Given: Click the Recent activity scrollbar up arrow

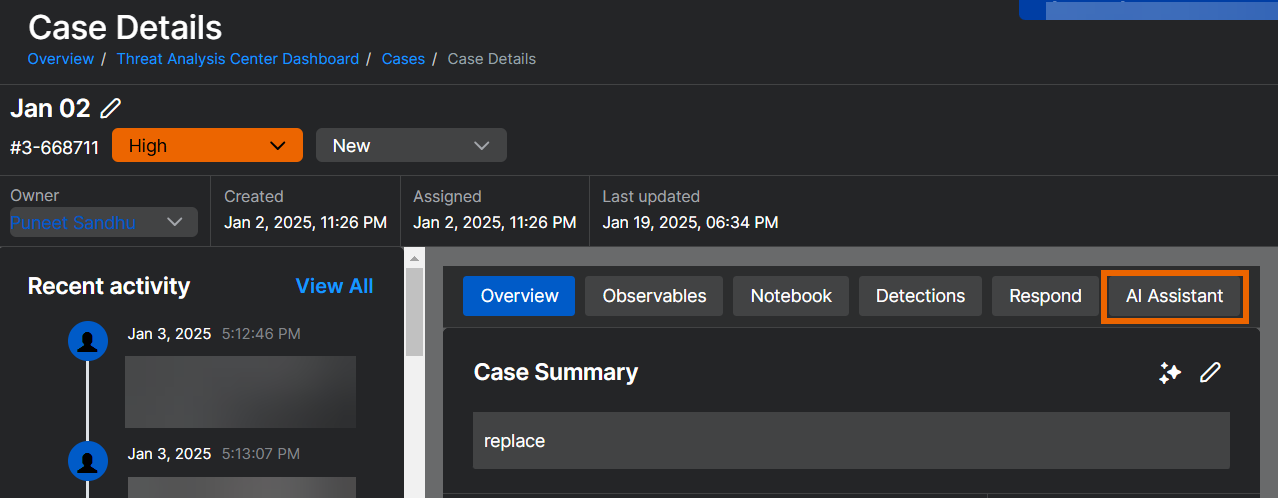Looking at the screenshot, I should click(414, 259).
